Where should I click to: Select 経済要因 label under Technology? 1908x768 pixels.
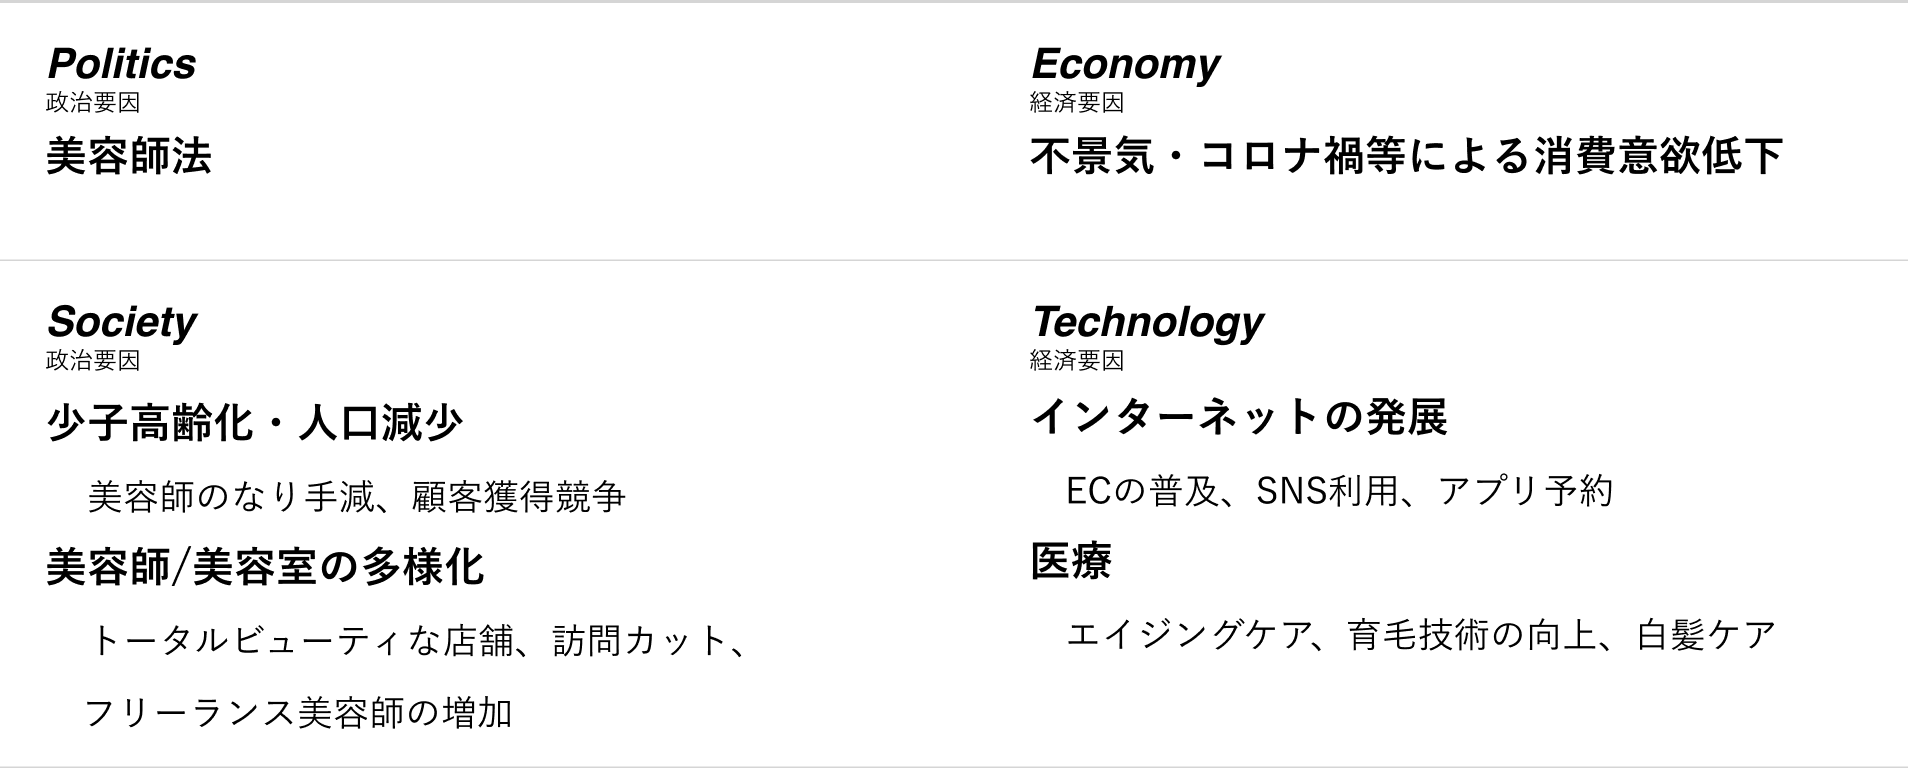(1077, 360)
